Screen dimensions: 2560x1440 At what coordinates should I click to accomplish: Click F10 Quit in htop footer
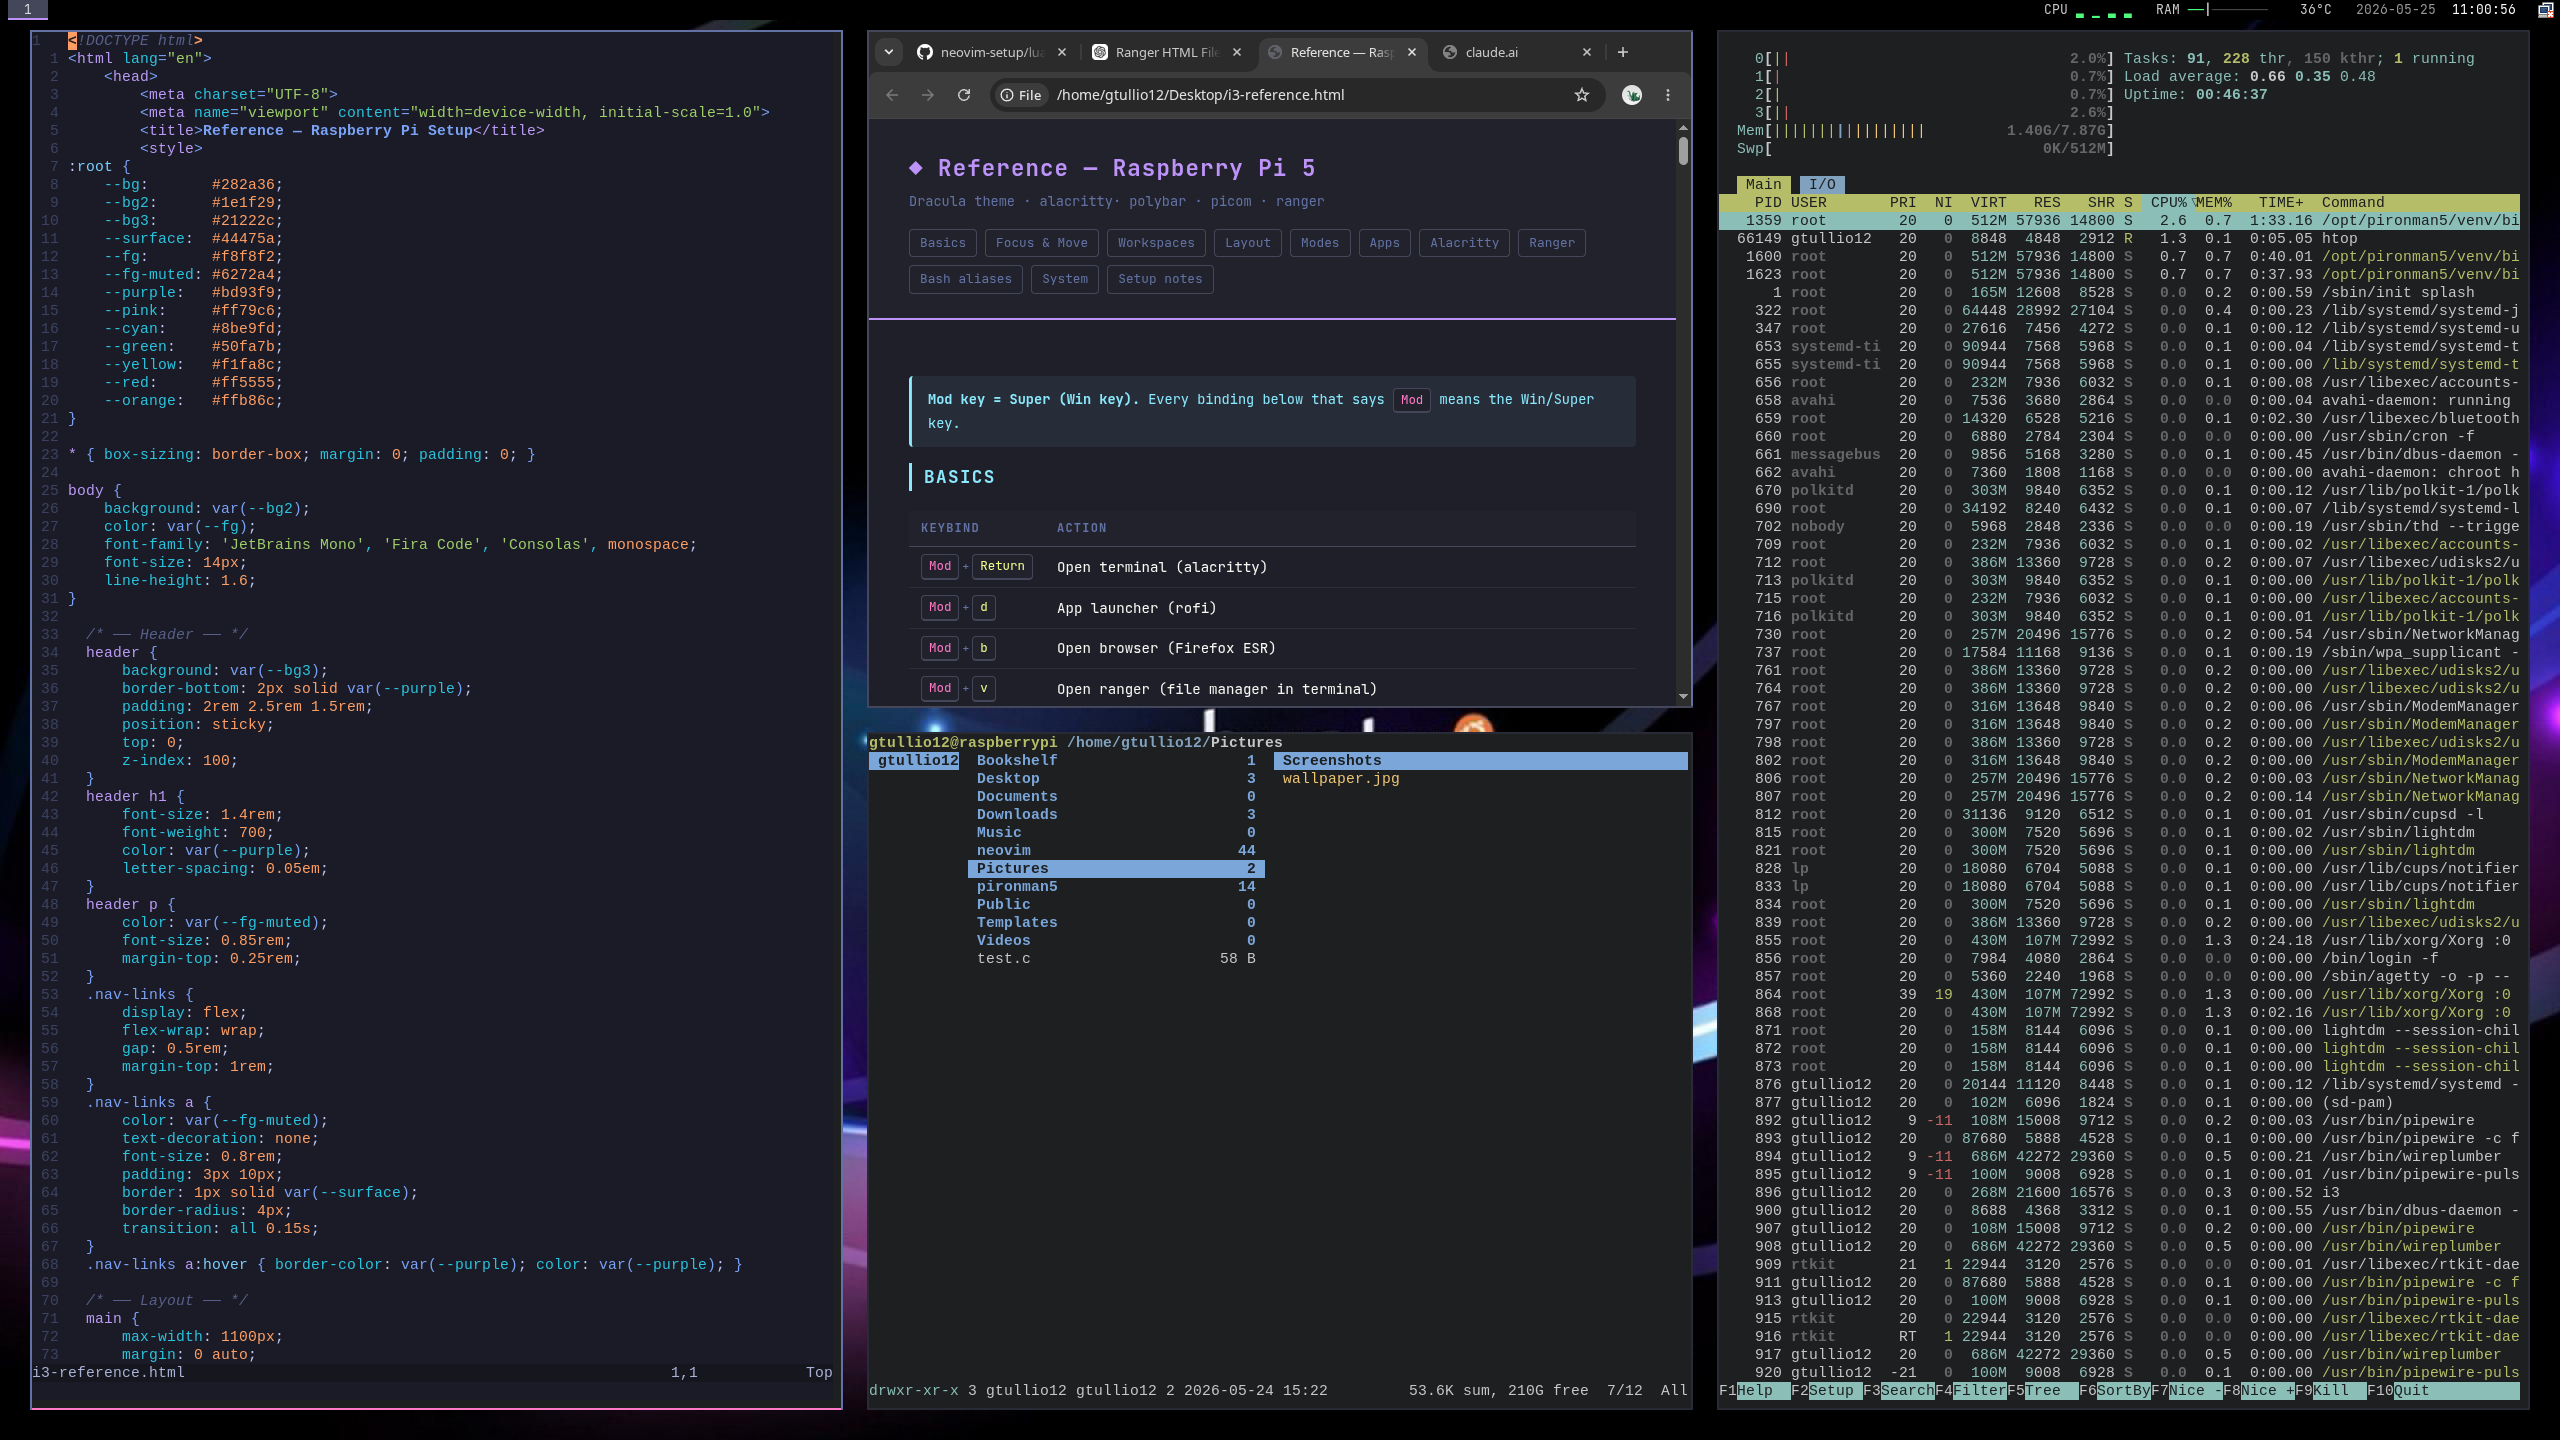pos(2398,1390)
